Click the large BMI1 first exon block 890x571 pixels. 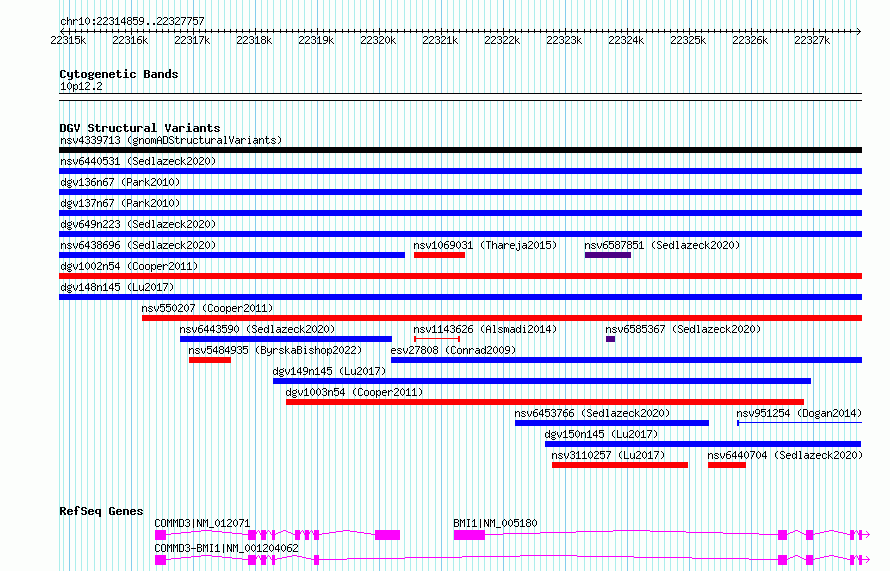tap(469, 535)
